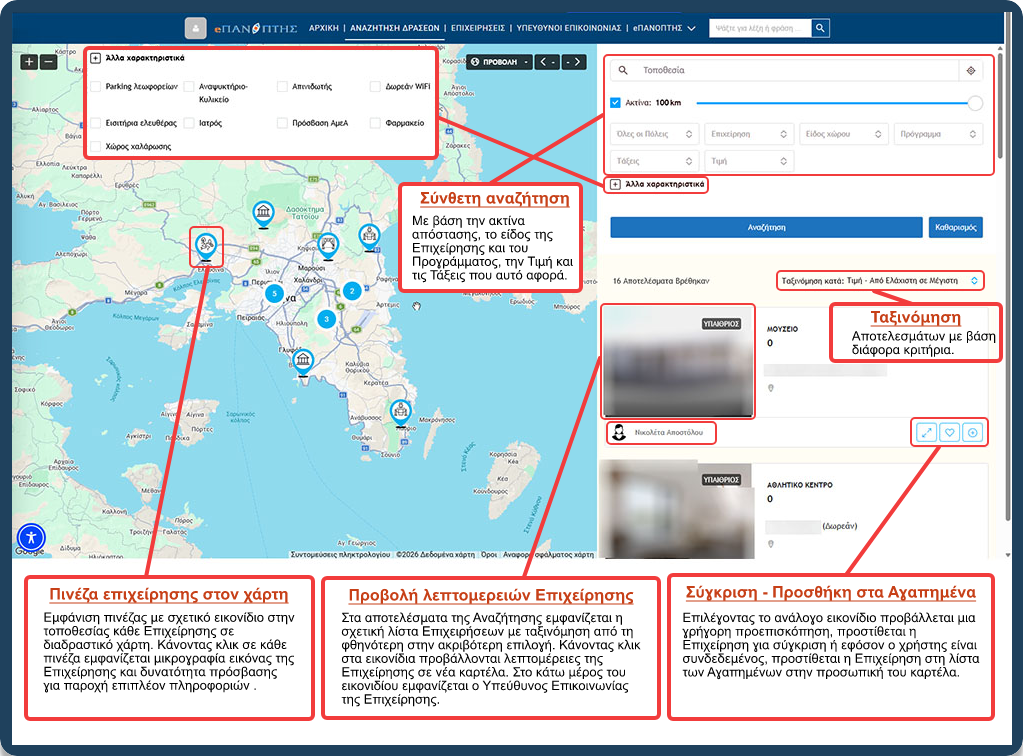Click the ePANOPTIS site logo
Viewport: 1023px width, 756px height.
pos(256,28)
